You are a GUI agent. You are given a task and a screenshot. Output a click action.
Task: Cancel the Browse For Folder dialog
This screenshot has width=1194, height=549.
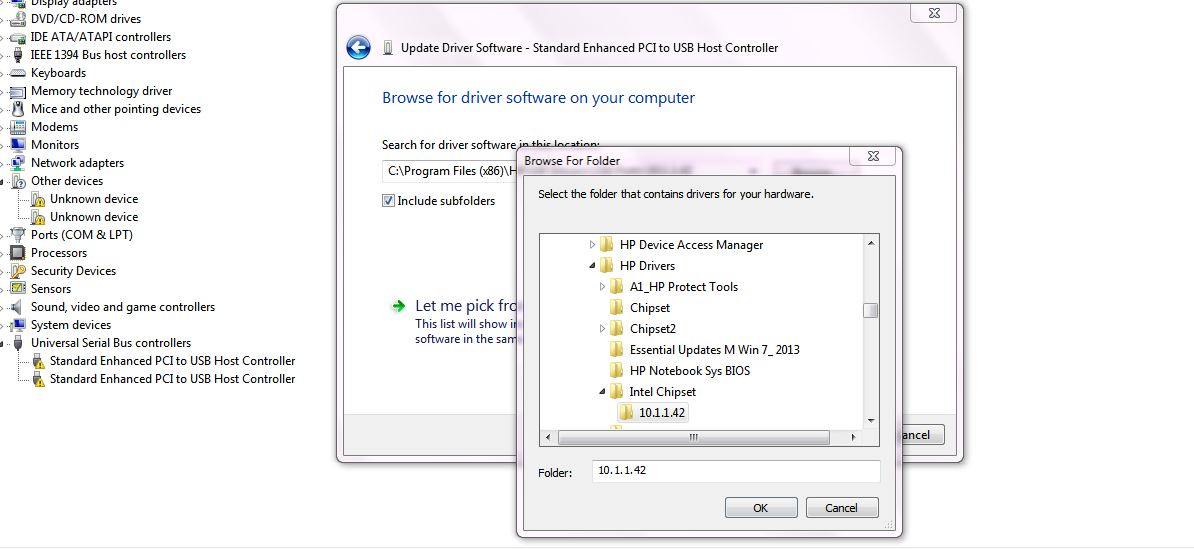point(841,508)
